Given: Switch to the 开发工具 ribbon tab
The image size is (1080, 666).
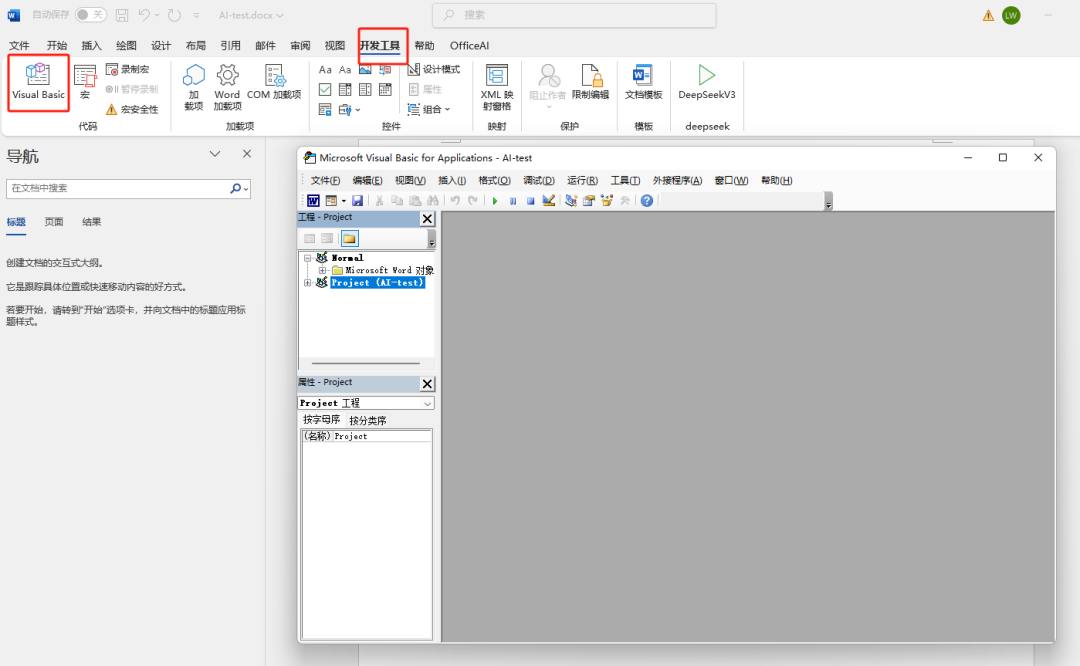Looking at the screenshot, I should coord(380,45).
